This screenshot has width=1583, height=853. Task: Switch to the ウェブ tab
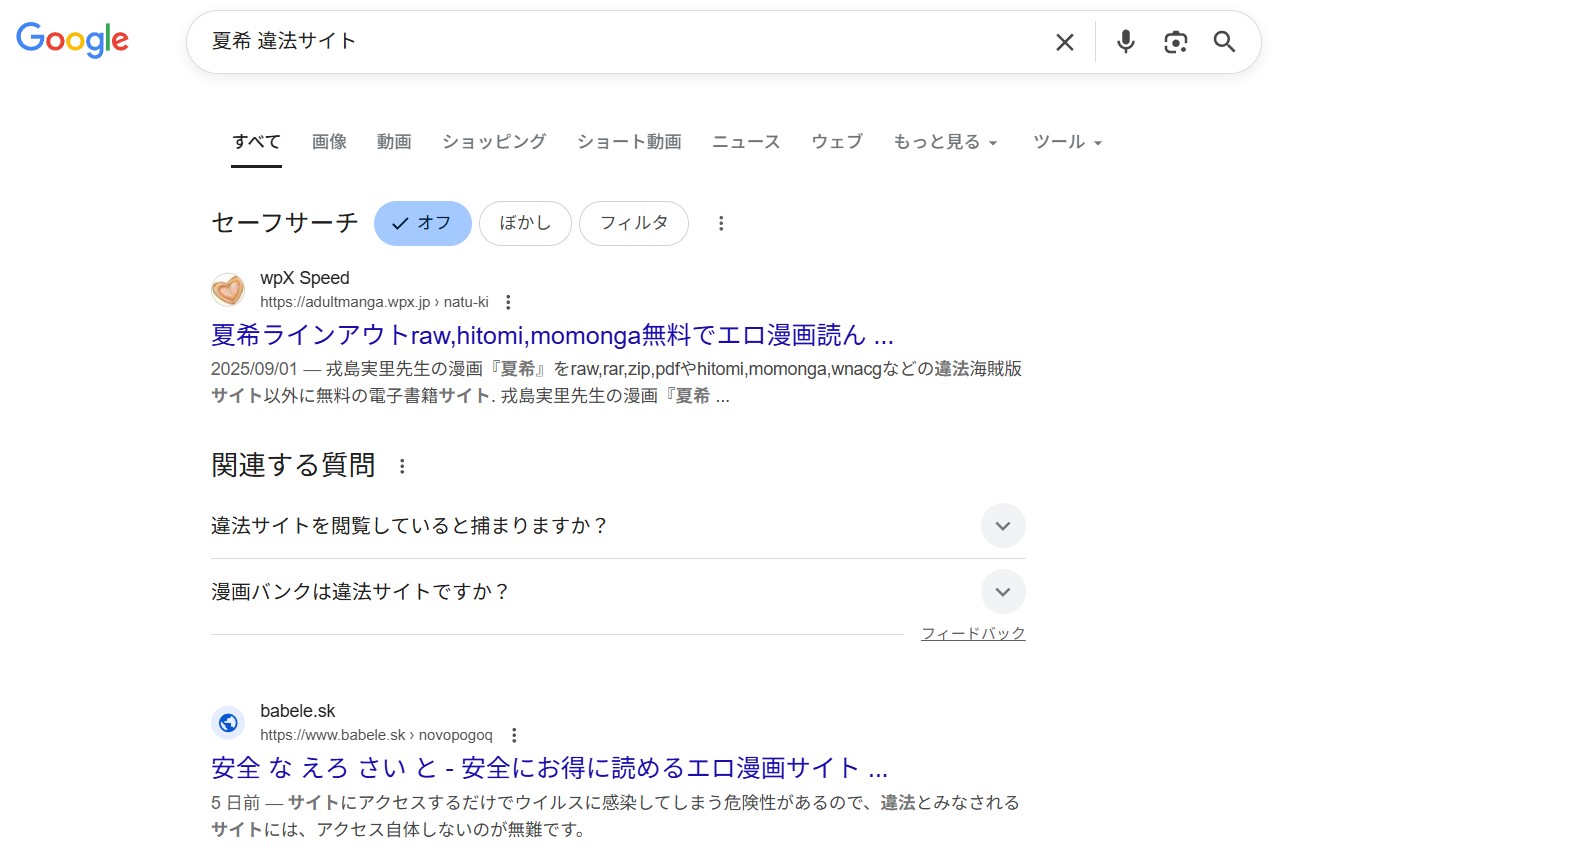(837, 142)
